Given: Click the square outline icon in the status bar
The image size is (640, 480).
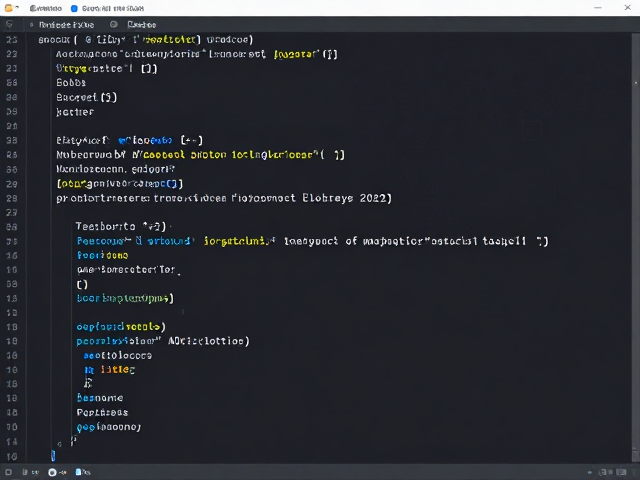Looking at the screenshot, I should [8, 472].
